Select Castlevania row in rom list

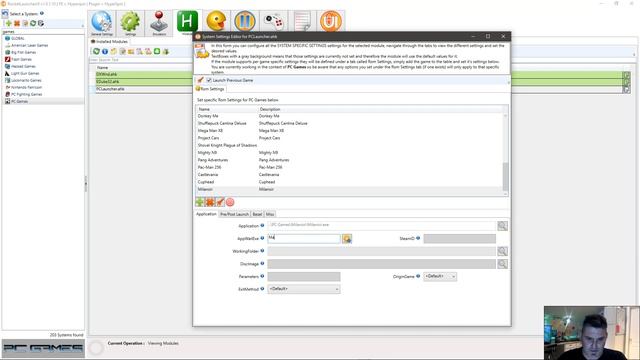click(x=349, y=175)
